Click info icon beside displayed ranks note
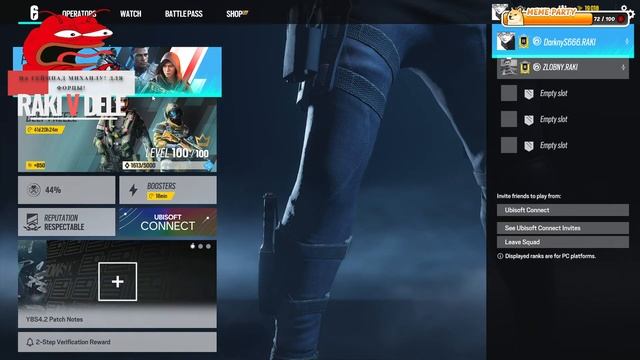Image resolution: width=640 pixels, height=360 pixels. 500,256
